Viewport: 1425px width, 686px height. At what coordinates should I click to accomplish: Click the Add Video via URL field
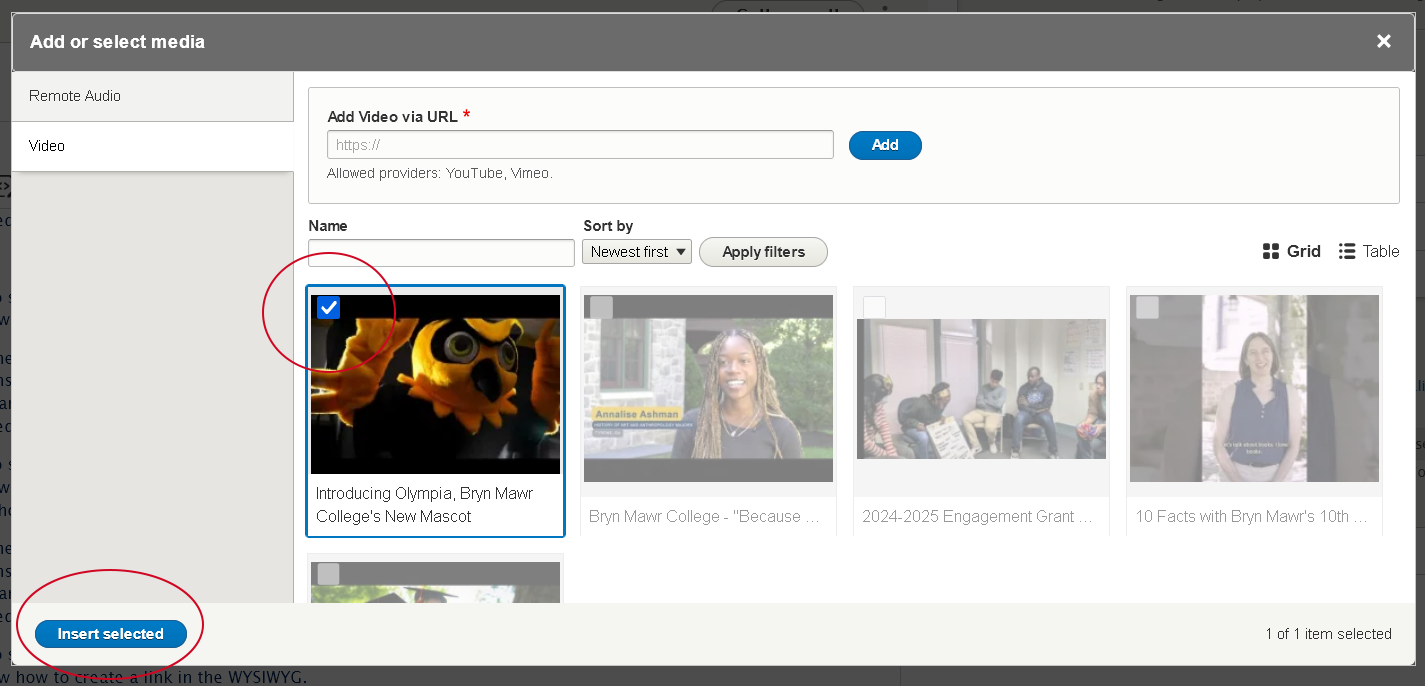(x=580, y=145)
